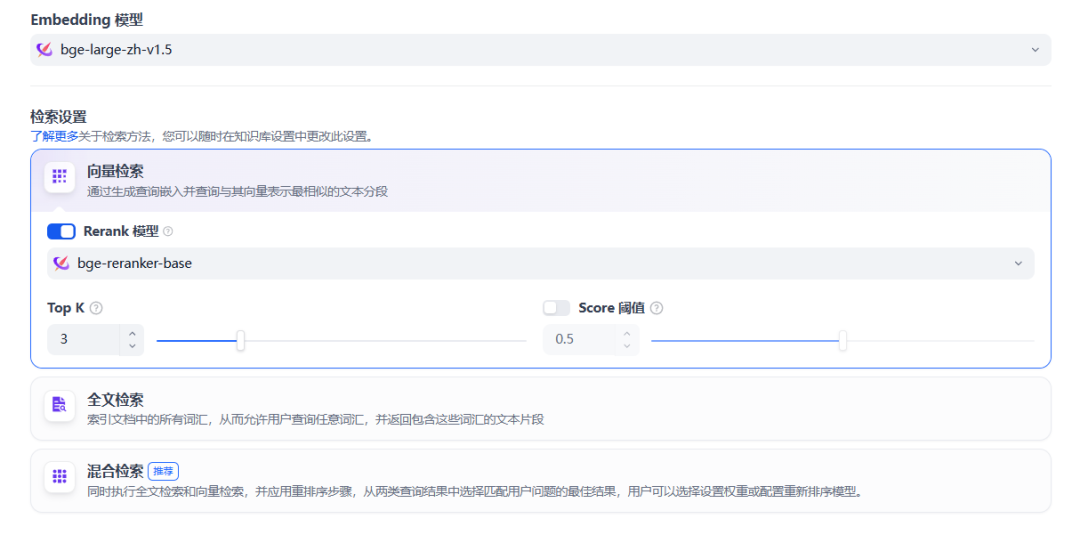Select the 混合检索 retrieval option

point(541,481)
